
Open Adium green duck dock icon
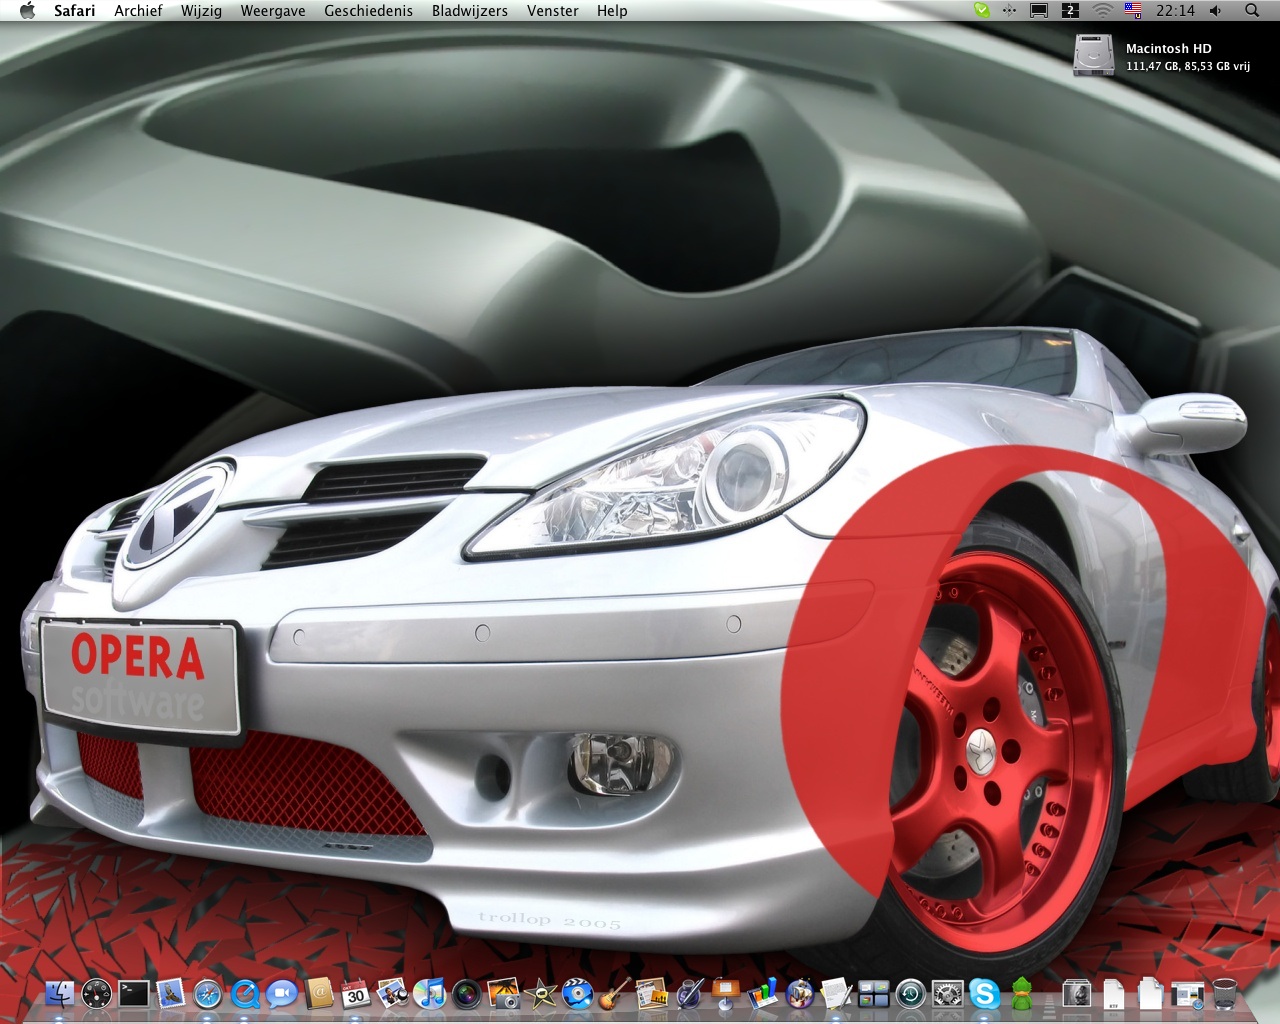pyautogui.click(x=1021, y=993)
